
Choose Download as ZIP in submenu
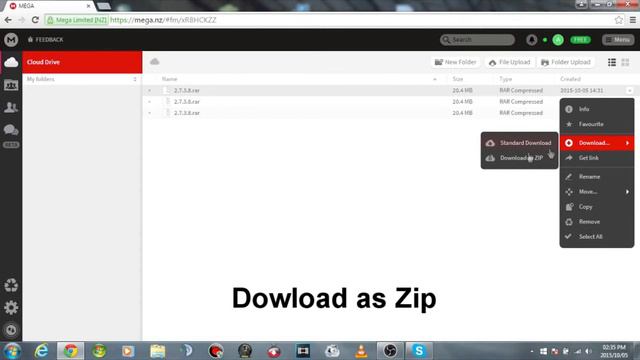click(x=519, y=158)
